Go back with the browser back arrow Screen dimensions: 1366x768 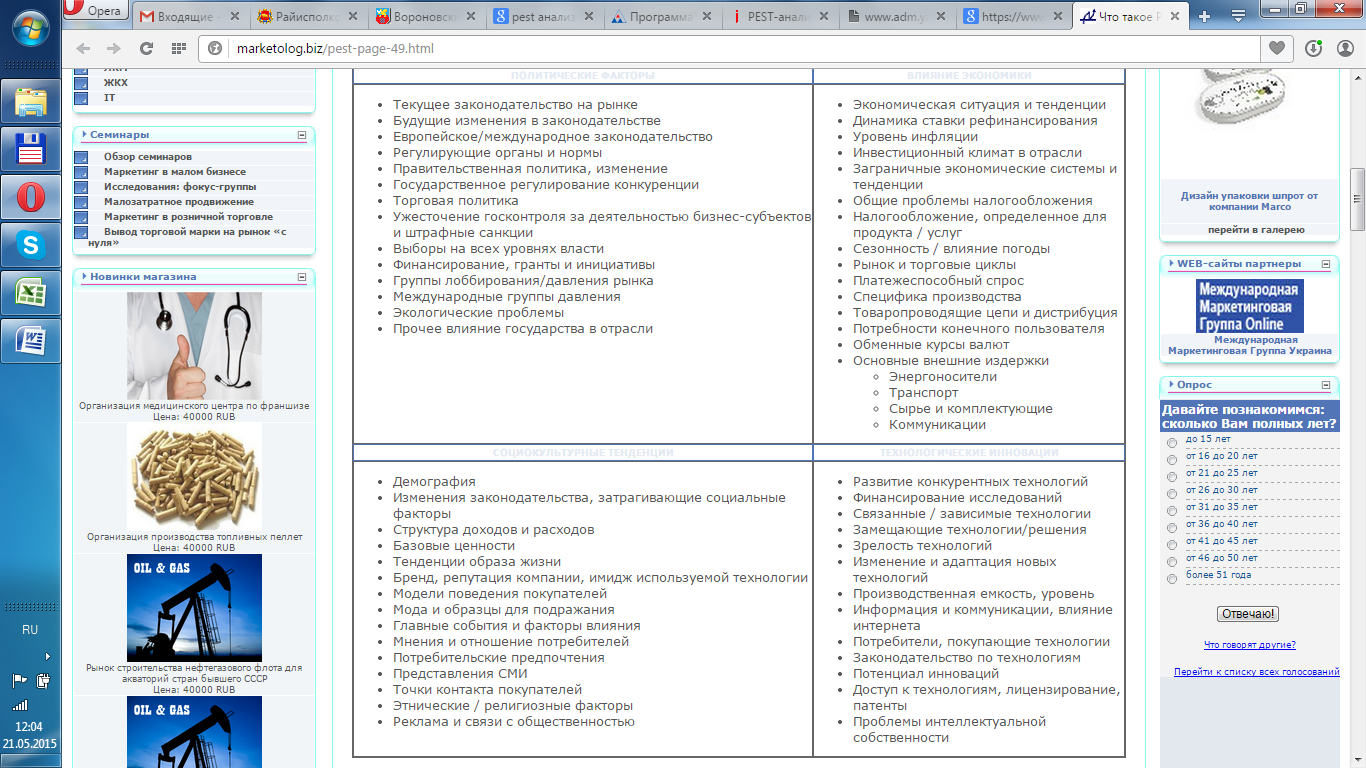(x=84, y=48)
